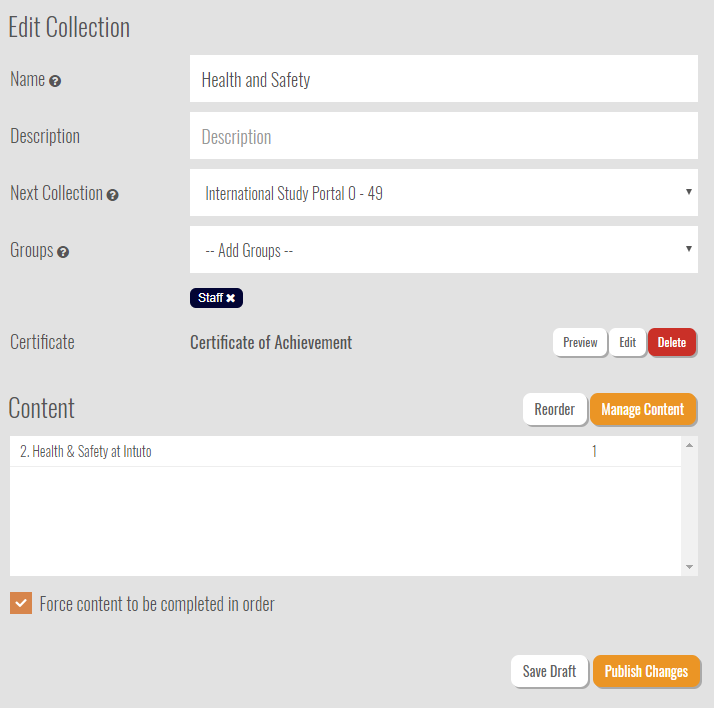714x708 pixels.
Task: Click the help icon next to Name
Action: pyautogui.click(x=55, y=81)
